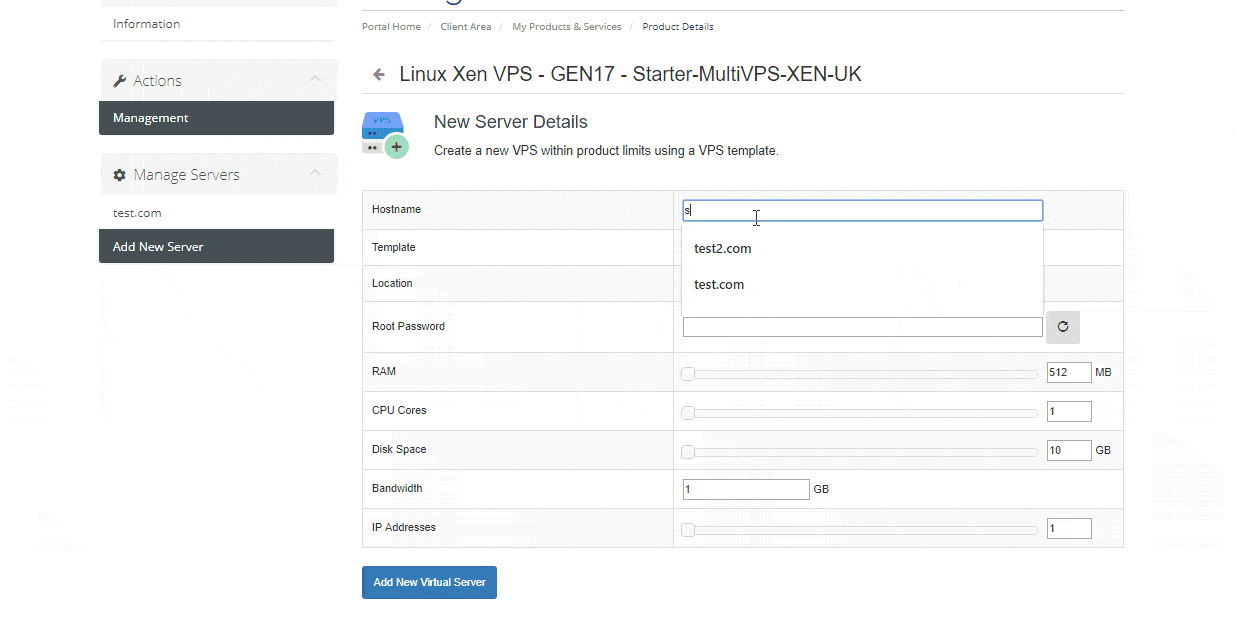Collapse the Actions panel chevron
Image resolution: width=1237 pixels, height=622 pixels.
pos(315,80)
